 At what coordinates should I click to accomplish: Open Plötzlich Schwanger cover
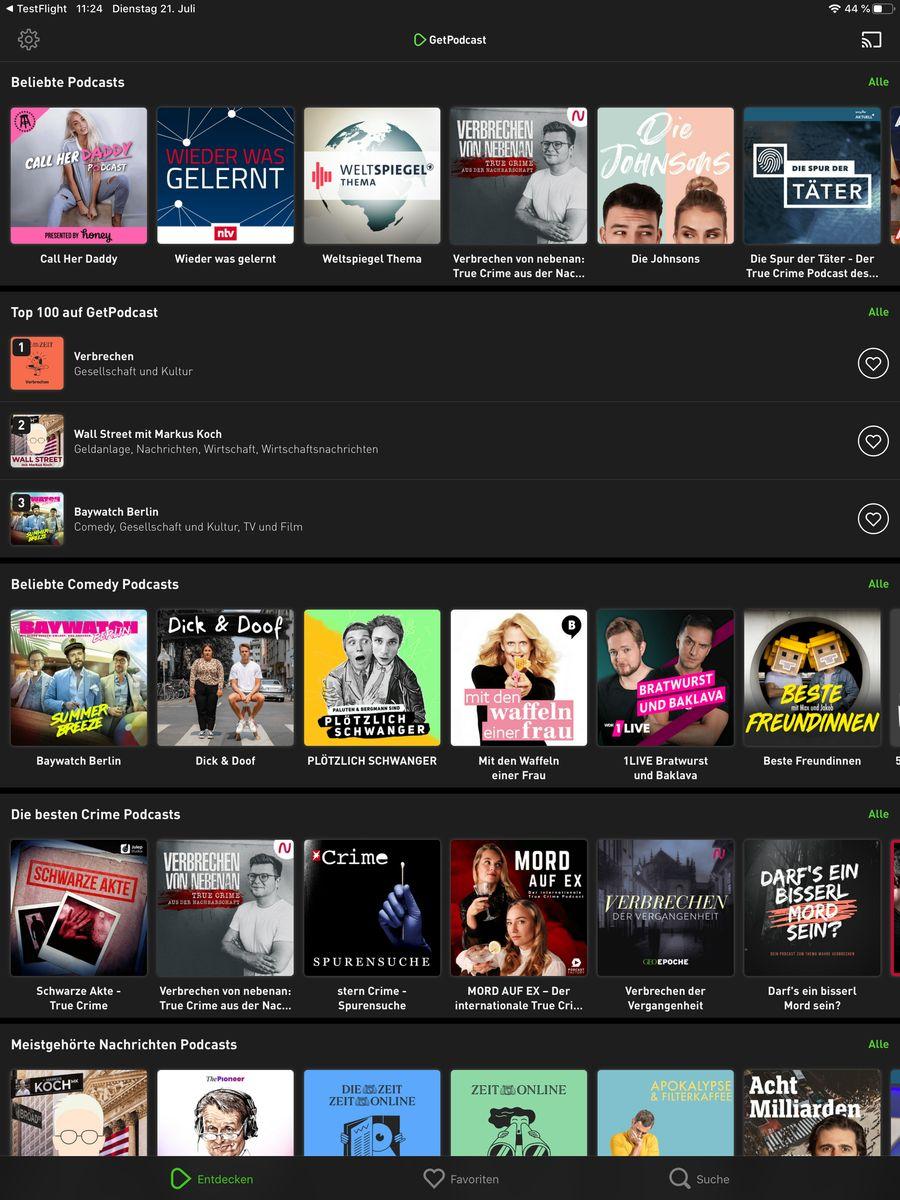372,678
